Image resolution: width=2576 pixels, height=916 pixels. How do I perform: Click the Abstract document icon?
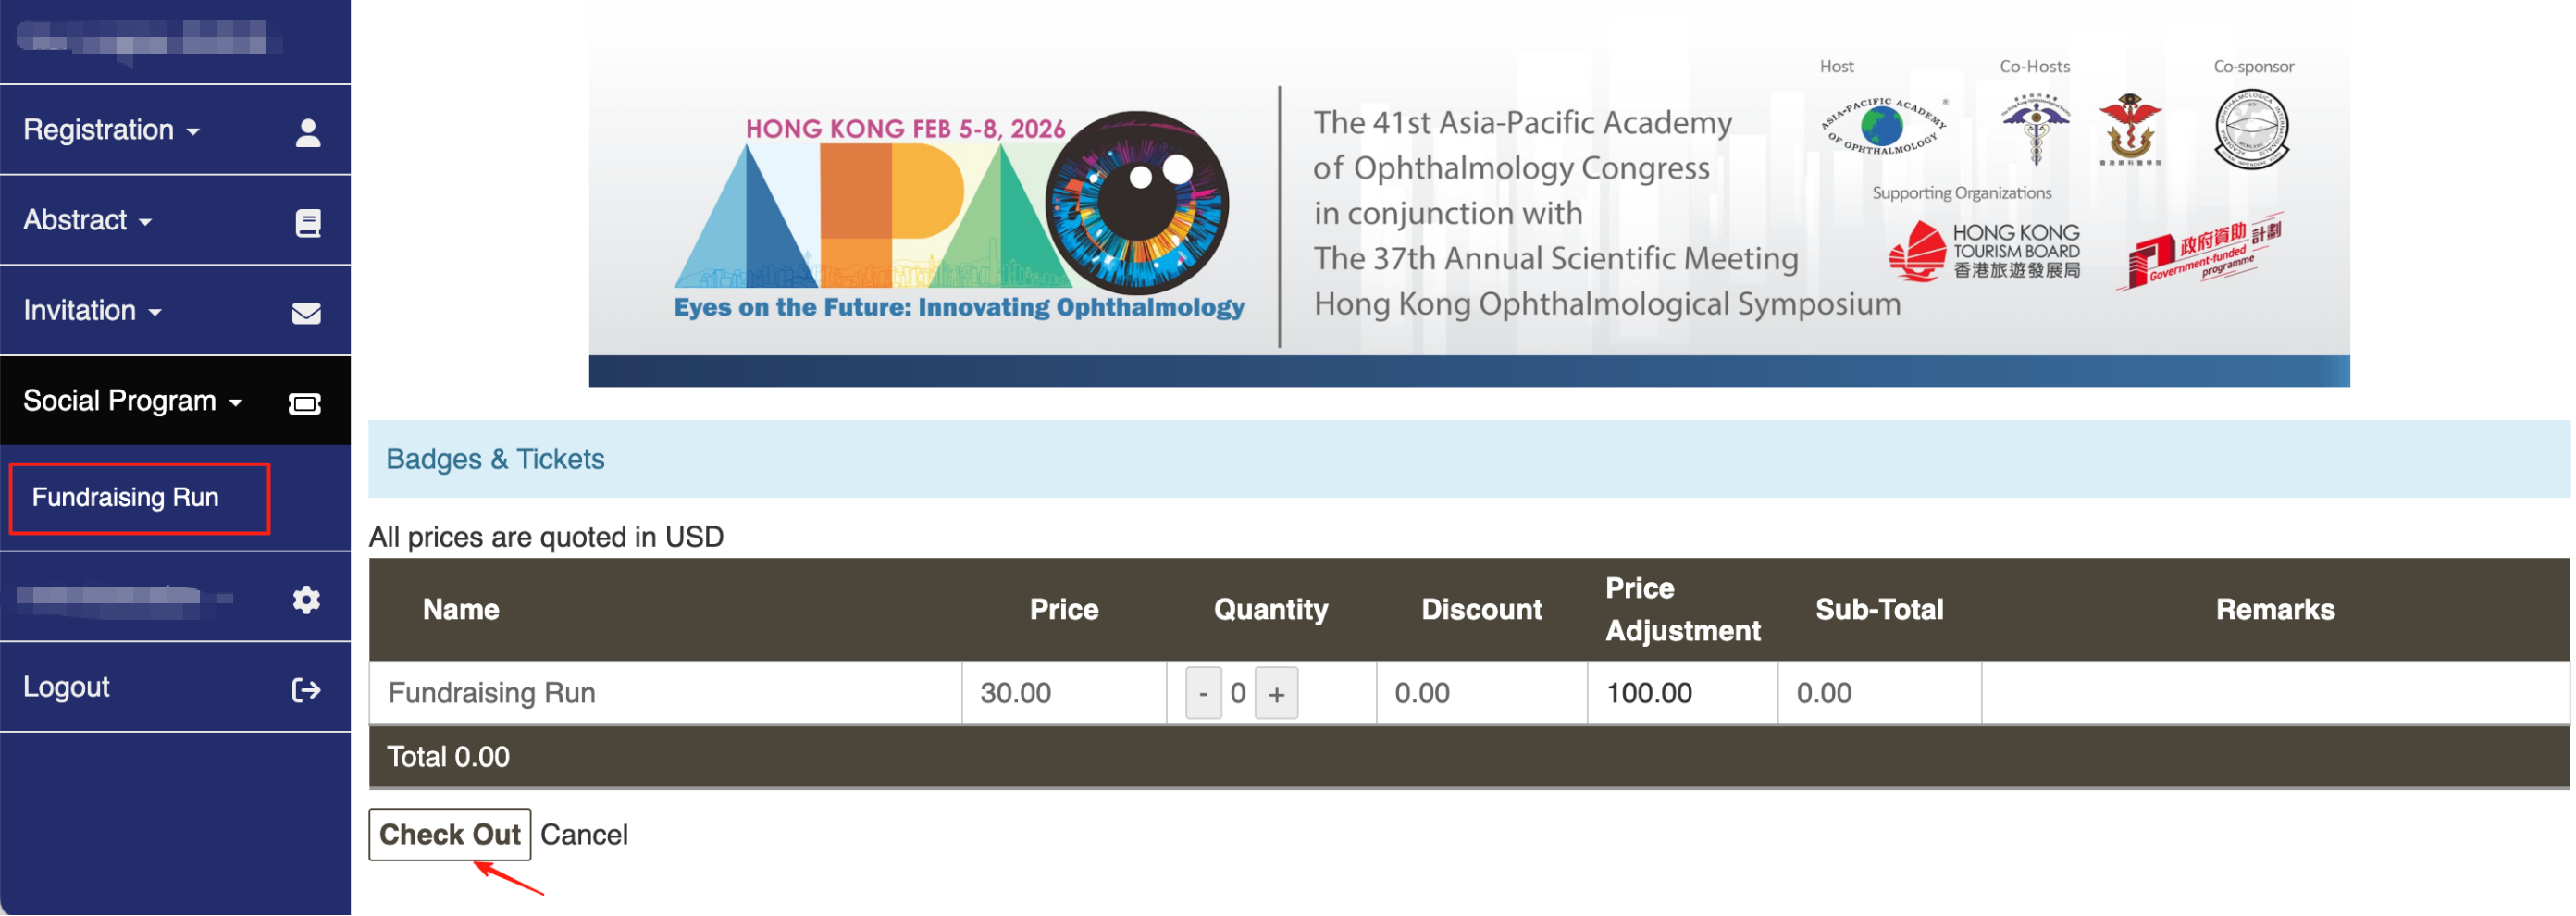coord(308,222)
